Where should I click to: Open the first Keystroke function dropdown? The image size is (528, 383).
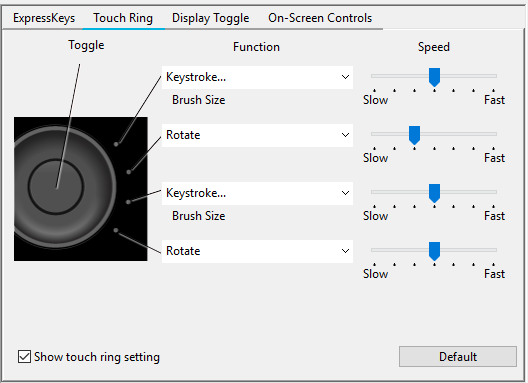(x=257, y=77)
